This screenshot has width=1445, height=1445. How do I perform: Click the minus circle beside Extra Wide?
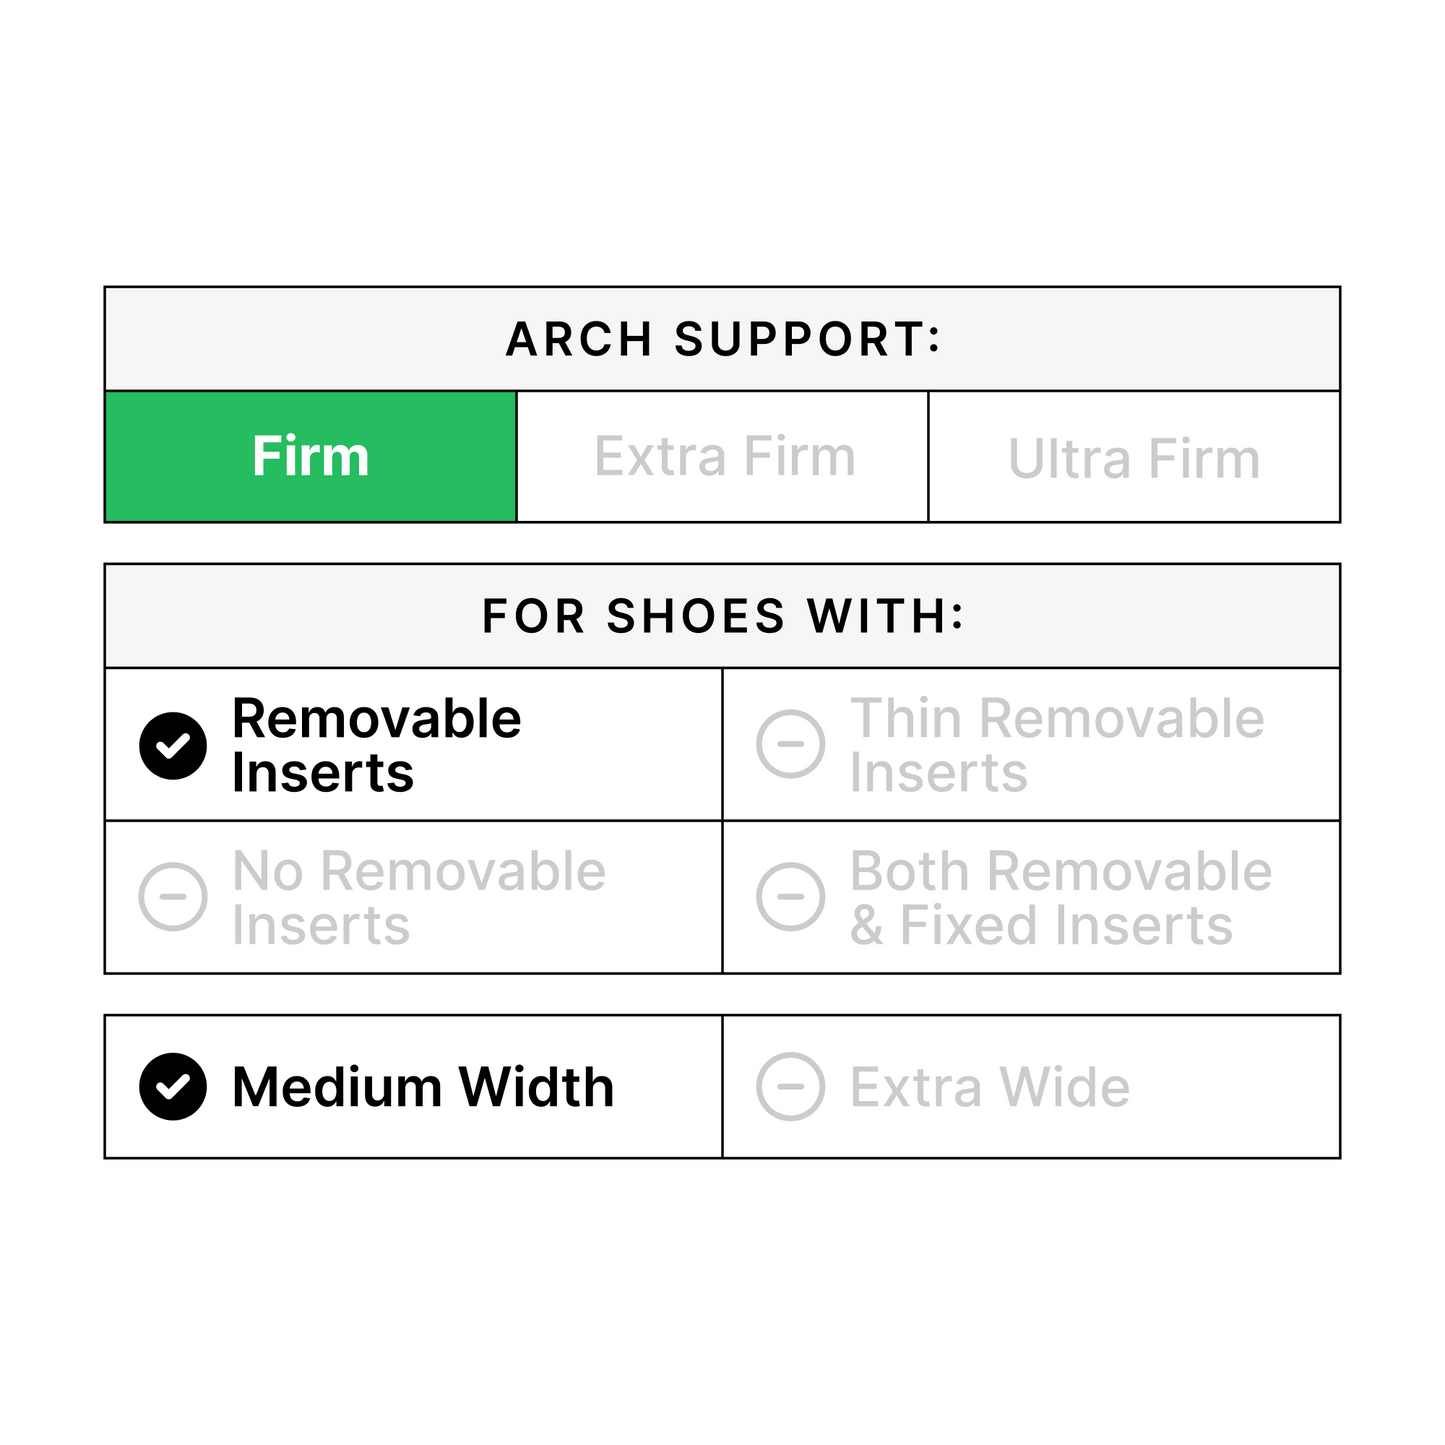click(791, 1087)
